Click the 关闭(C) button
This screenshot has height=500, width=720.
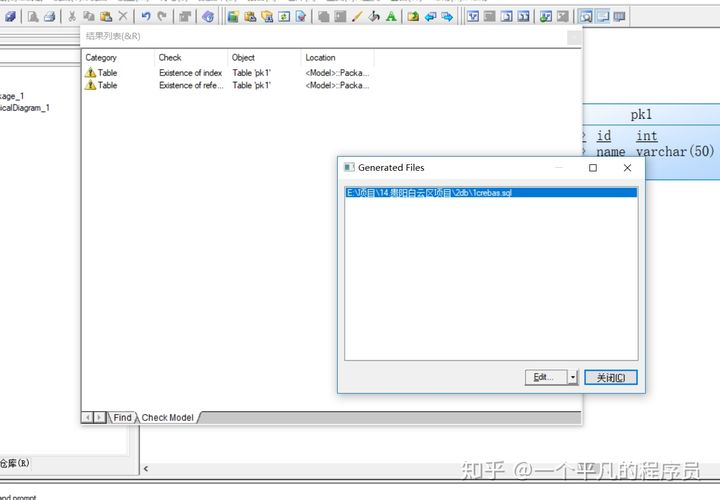click(x=611, y=377)
